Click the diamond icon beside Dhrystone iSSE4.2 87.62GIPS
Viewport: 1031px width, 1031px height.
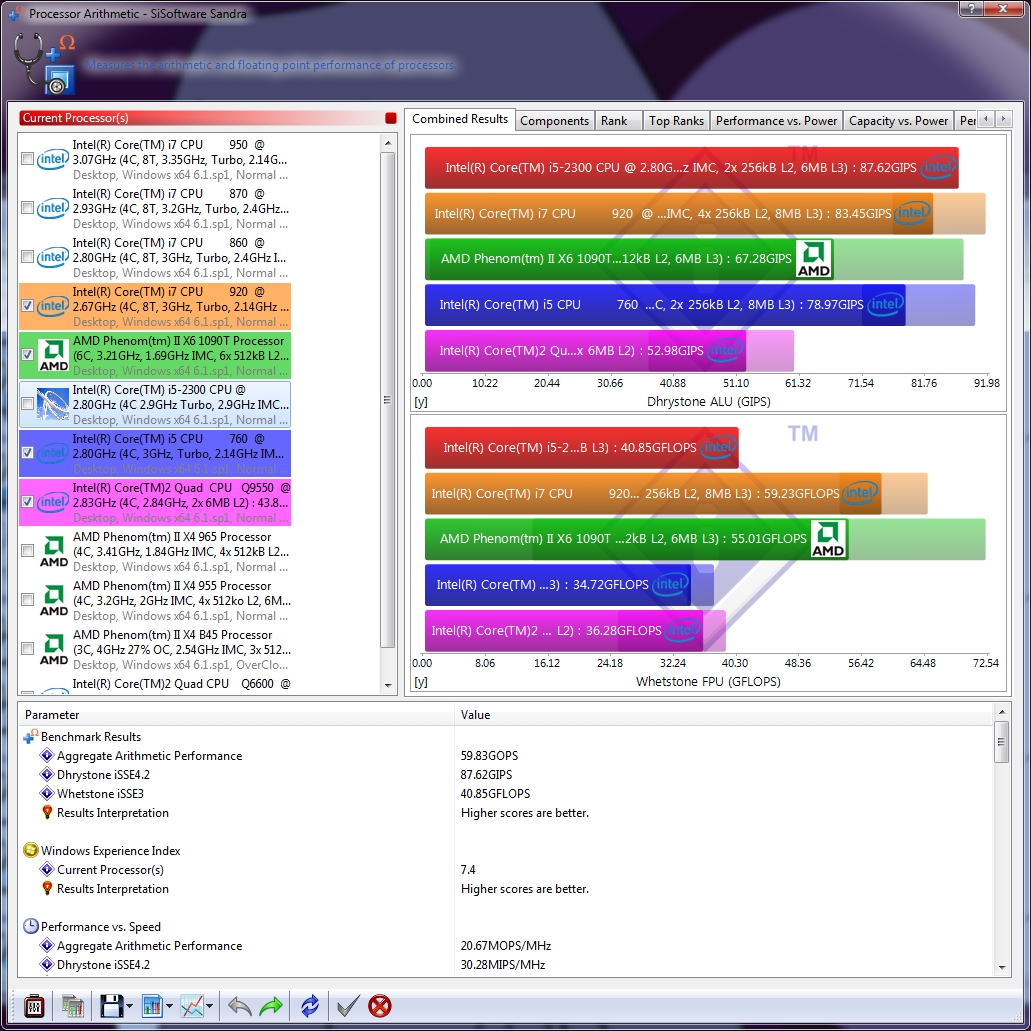click(x=47, y=775)
